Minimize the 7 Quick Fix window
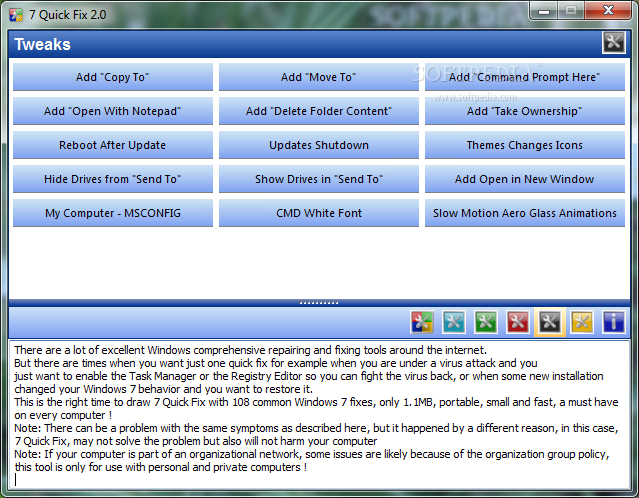 click(x=544, y=11)
